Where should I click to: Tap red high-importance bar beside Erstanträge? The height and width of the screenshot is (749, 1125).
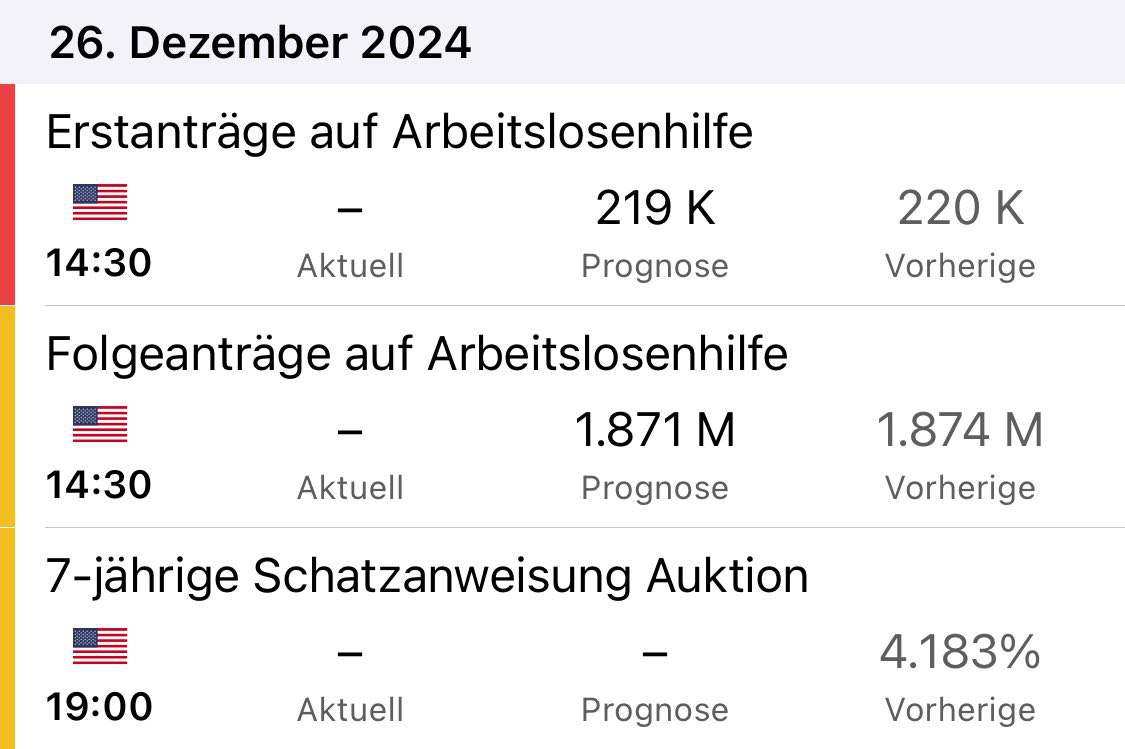pyautogui.click(x=7, y=194)
